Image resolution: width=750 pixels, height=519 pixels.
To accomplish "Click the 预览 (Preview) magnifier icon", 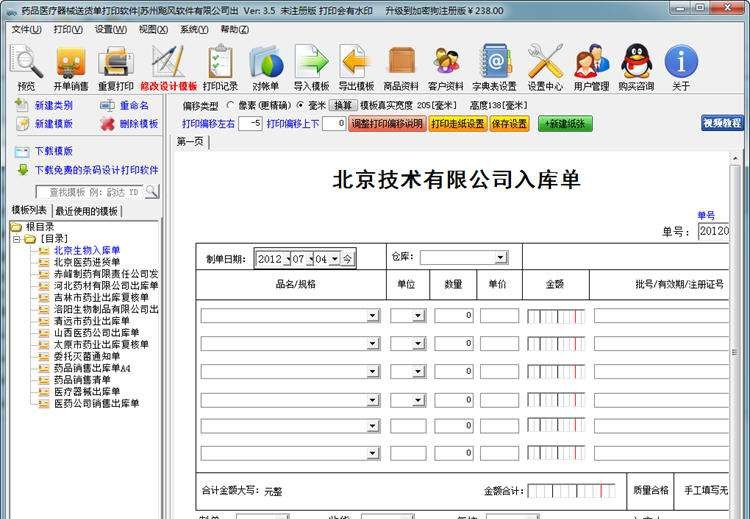I will tap(26, 63).
